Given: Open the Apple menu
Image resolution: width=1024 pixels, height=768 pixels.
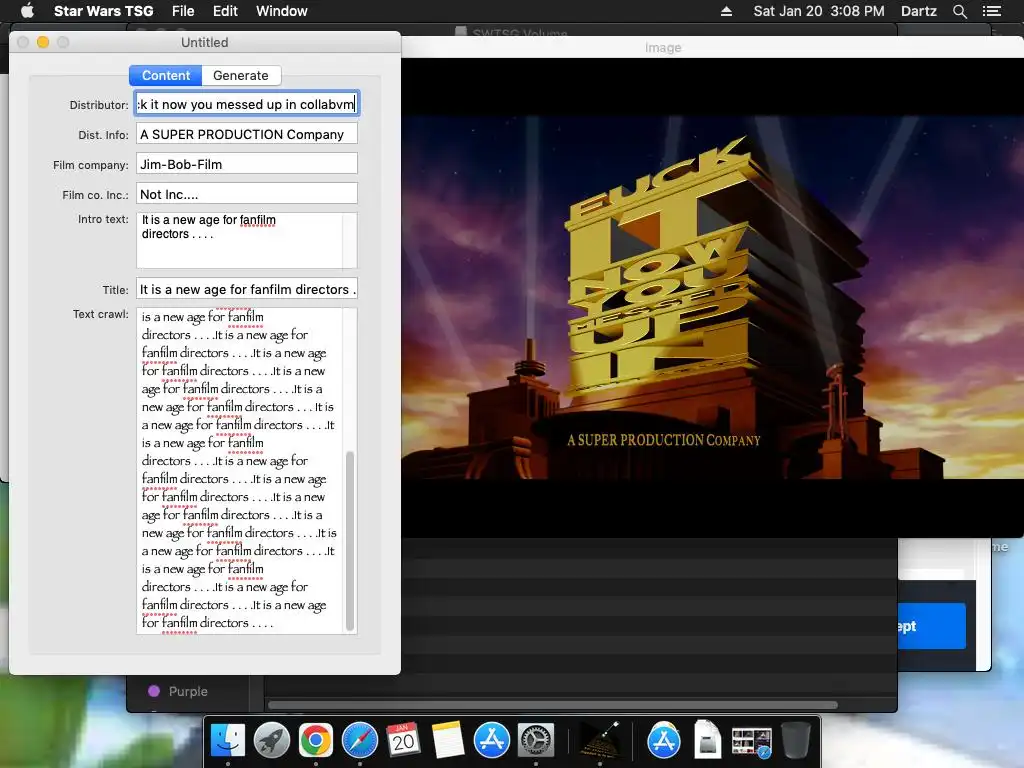Looking at the screenshot, I should click(27, 11).
